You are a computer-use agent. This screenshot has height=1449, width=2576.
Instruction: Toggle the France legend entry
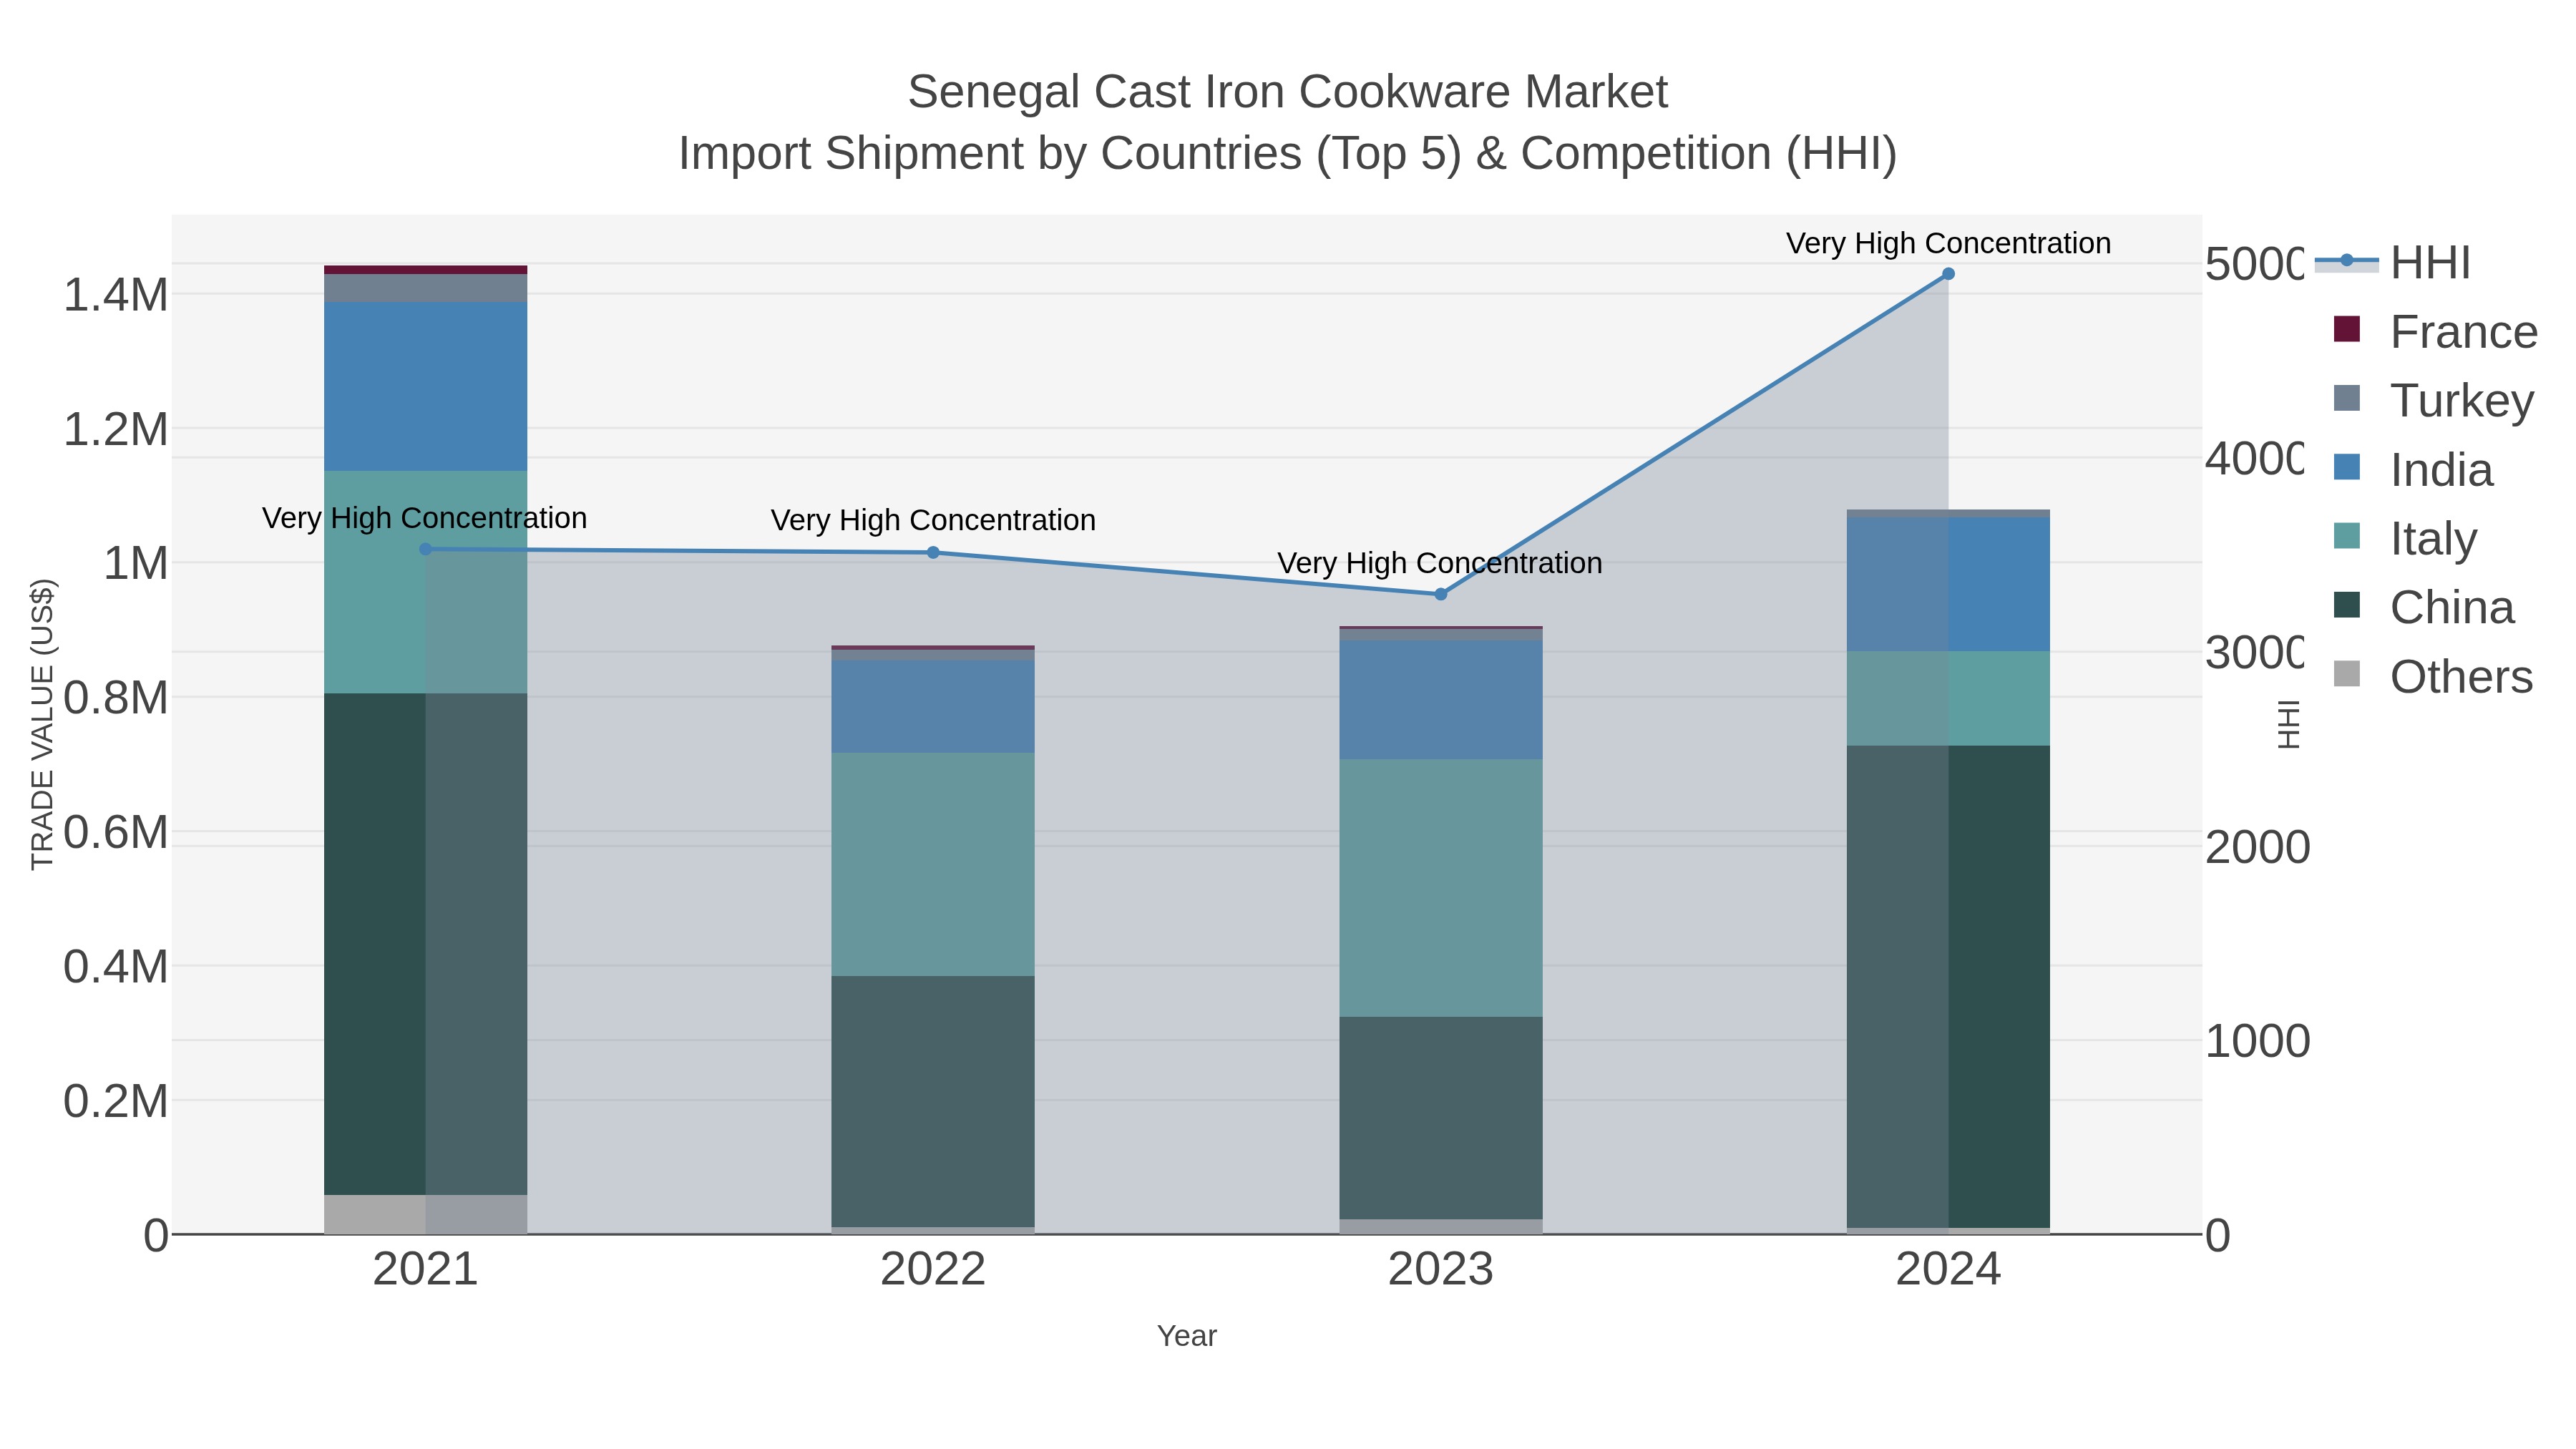click(x=2434, y=331)
